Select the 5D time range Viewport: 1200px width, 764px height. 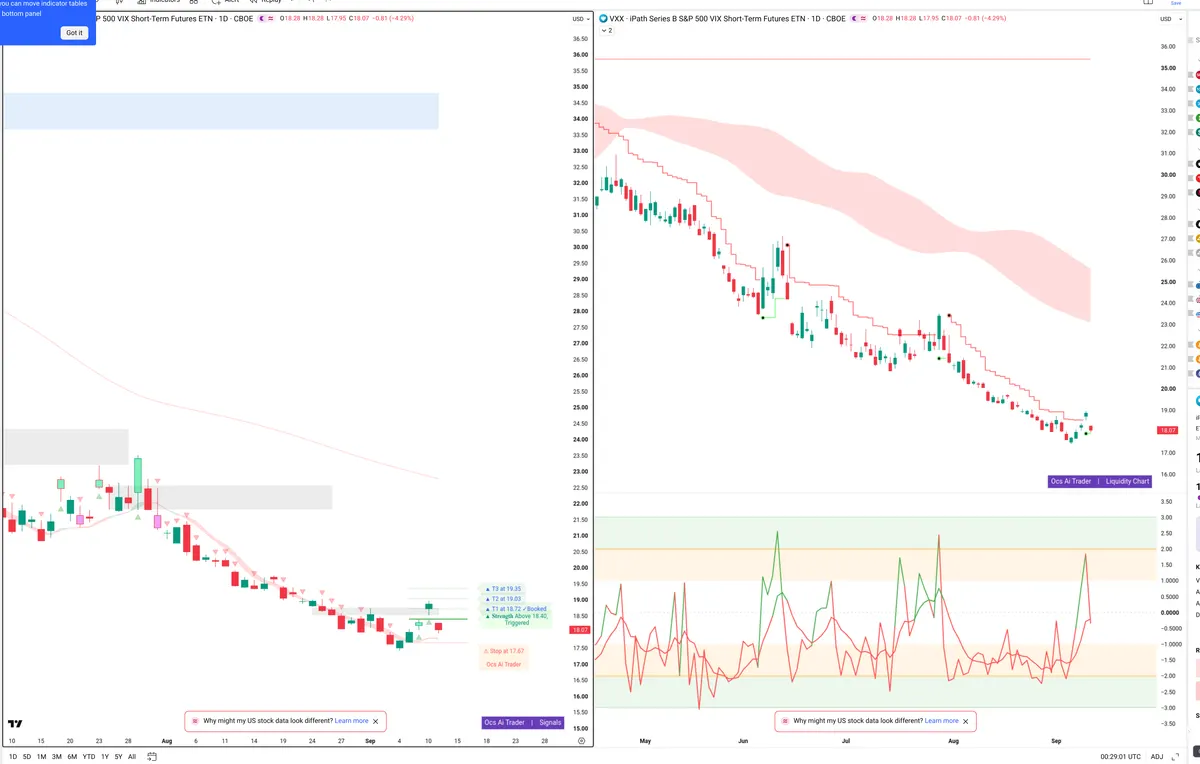pyautogui.click(x=26, y=757)
